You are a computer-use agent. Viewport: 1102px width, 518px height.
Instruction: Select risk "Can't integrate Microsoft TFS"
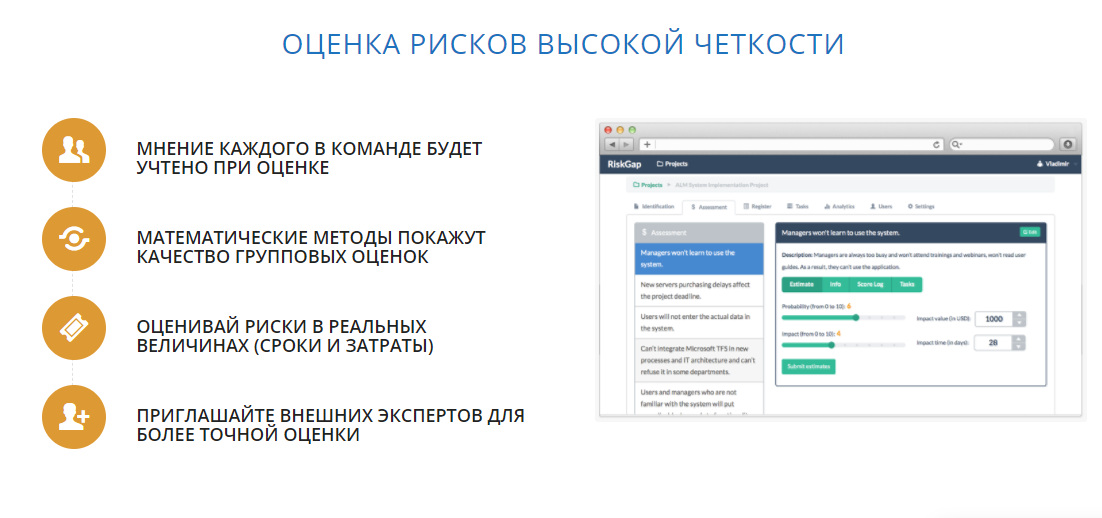(x=699, y=360)
